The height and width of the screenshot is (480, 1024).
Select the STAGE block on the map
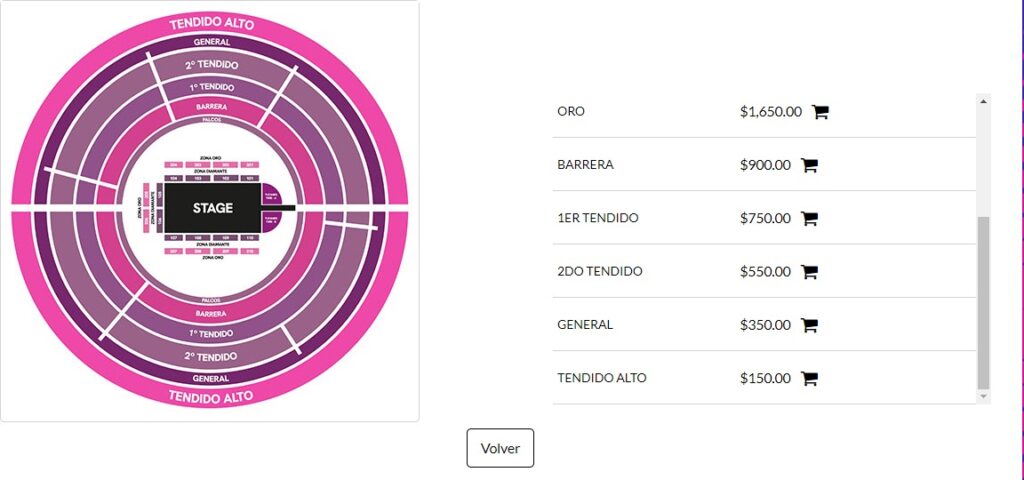(212, 208)
